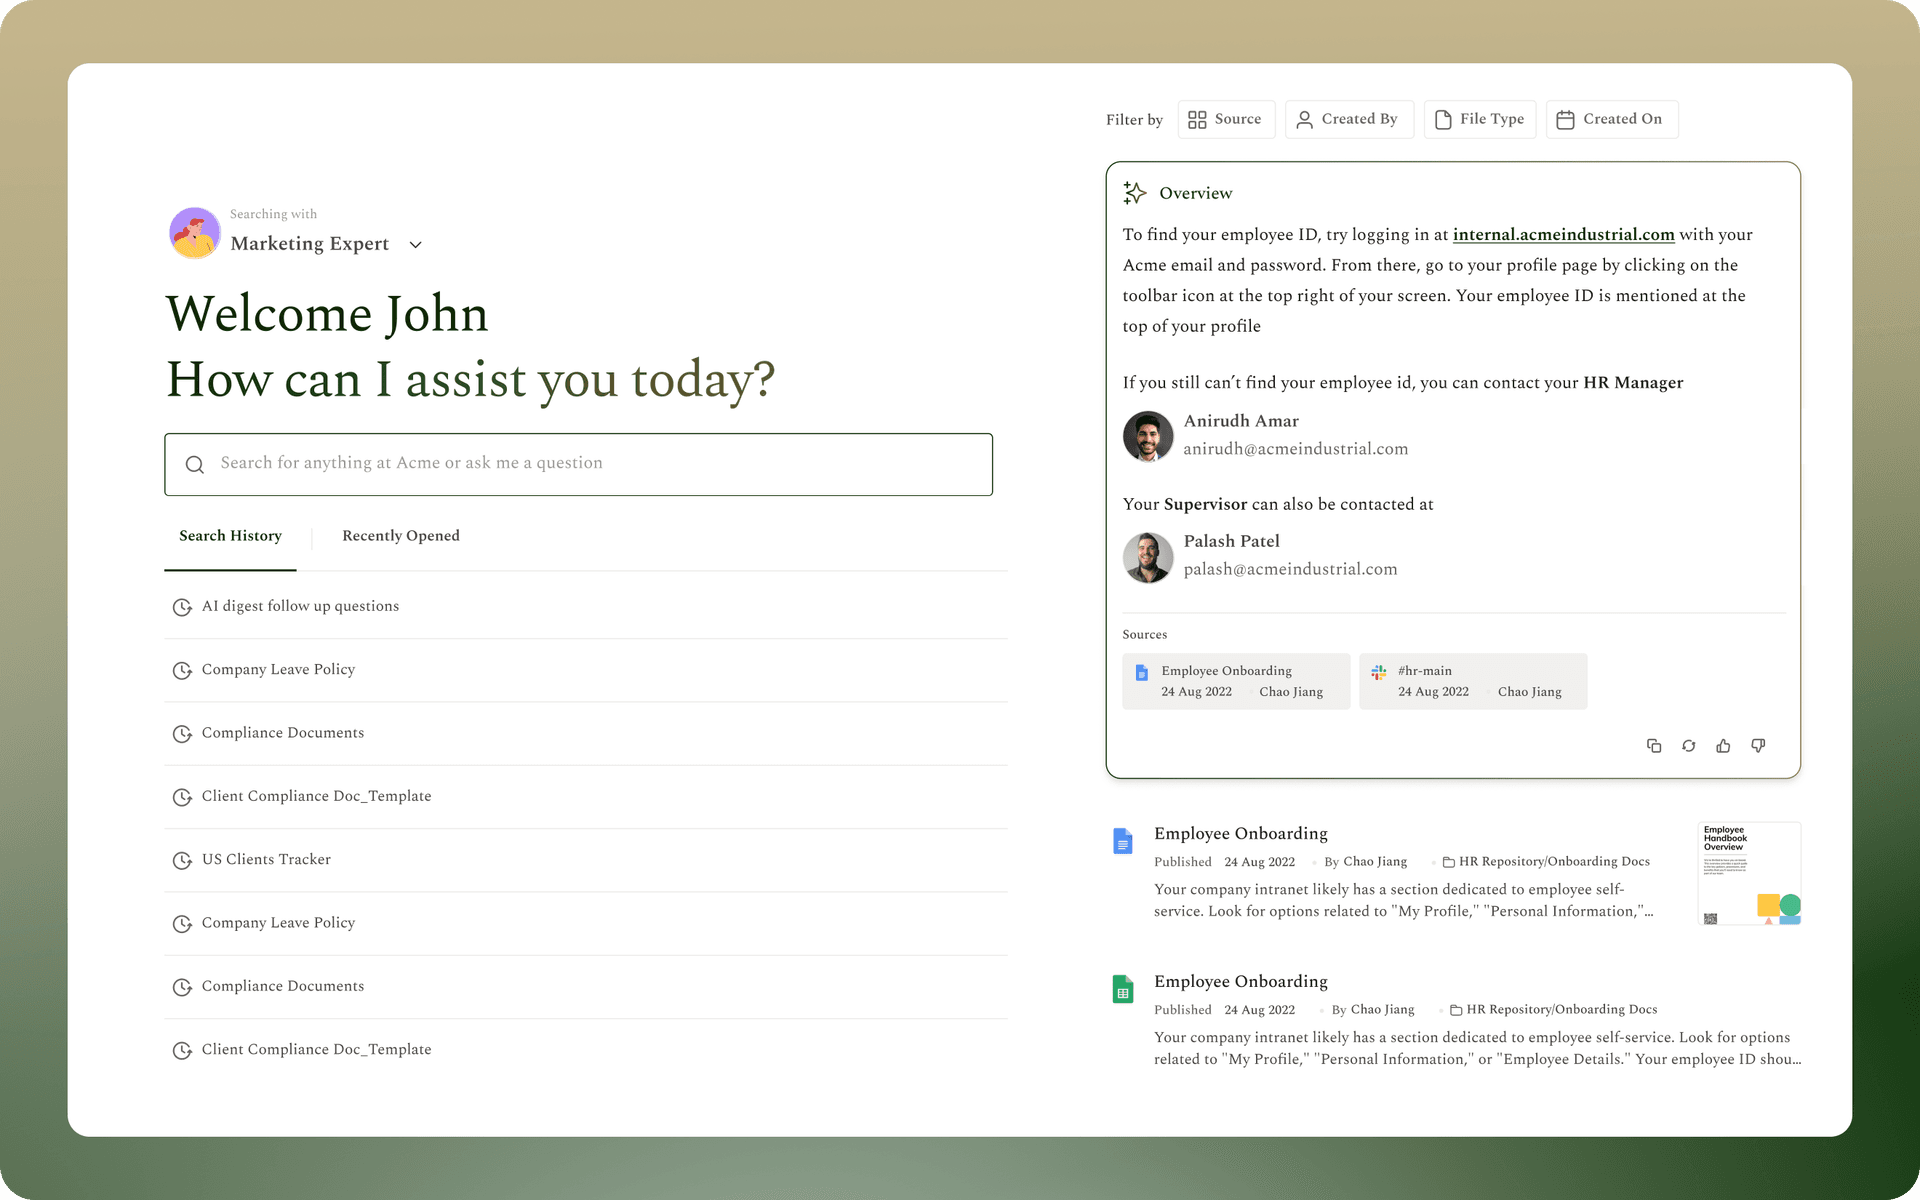Click 'Anirudh Amar' name in Overview
This screenshot has height=1200, width=1920.
1241,421
